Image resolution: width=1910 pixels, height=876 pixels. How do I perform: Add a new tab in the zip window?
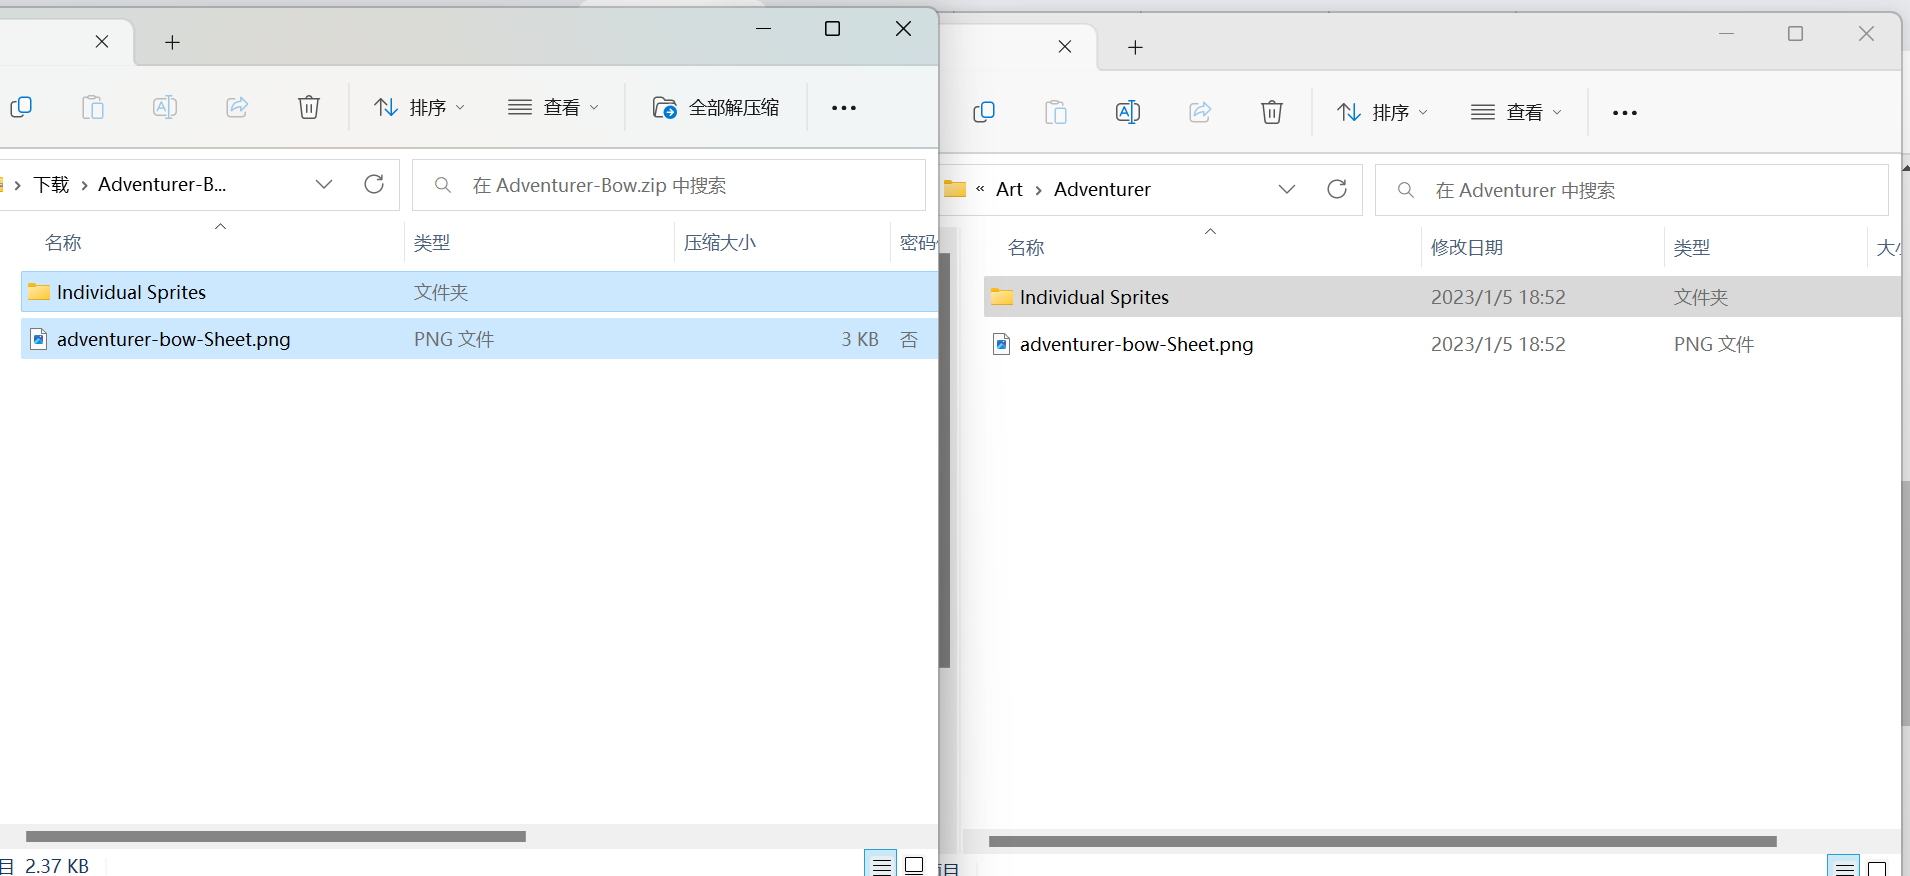coord(172,42)
